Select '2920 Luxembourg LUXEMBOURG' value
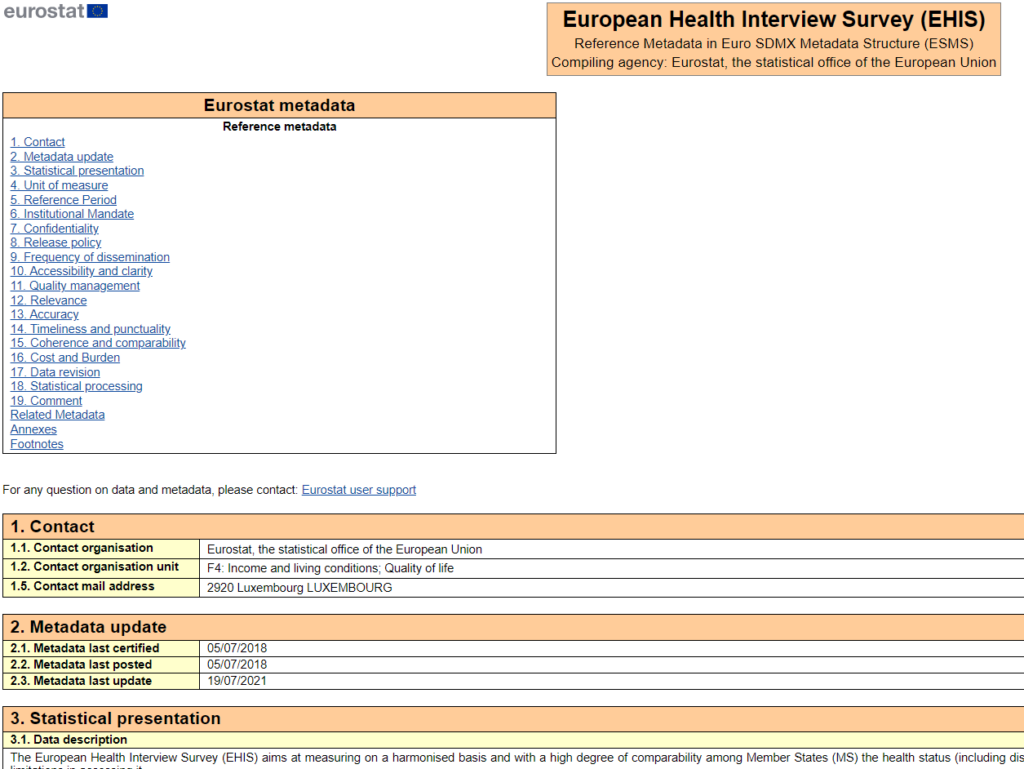 (300, 588)
